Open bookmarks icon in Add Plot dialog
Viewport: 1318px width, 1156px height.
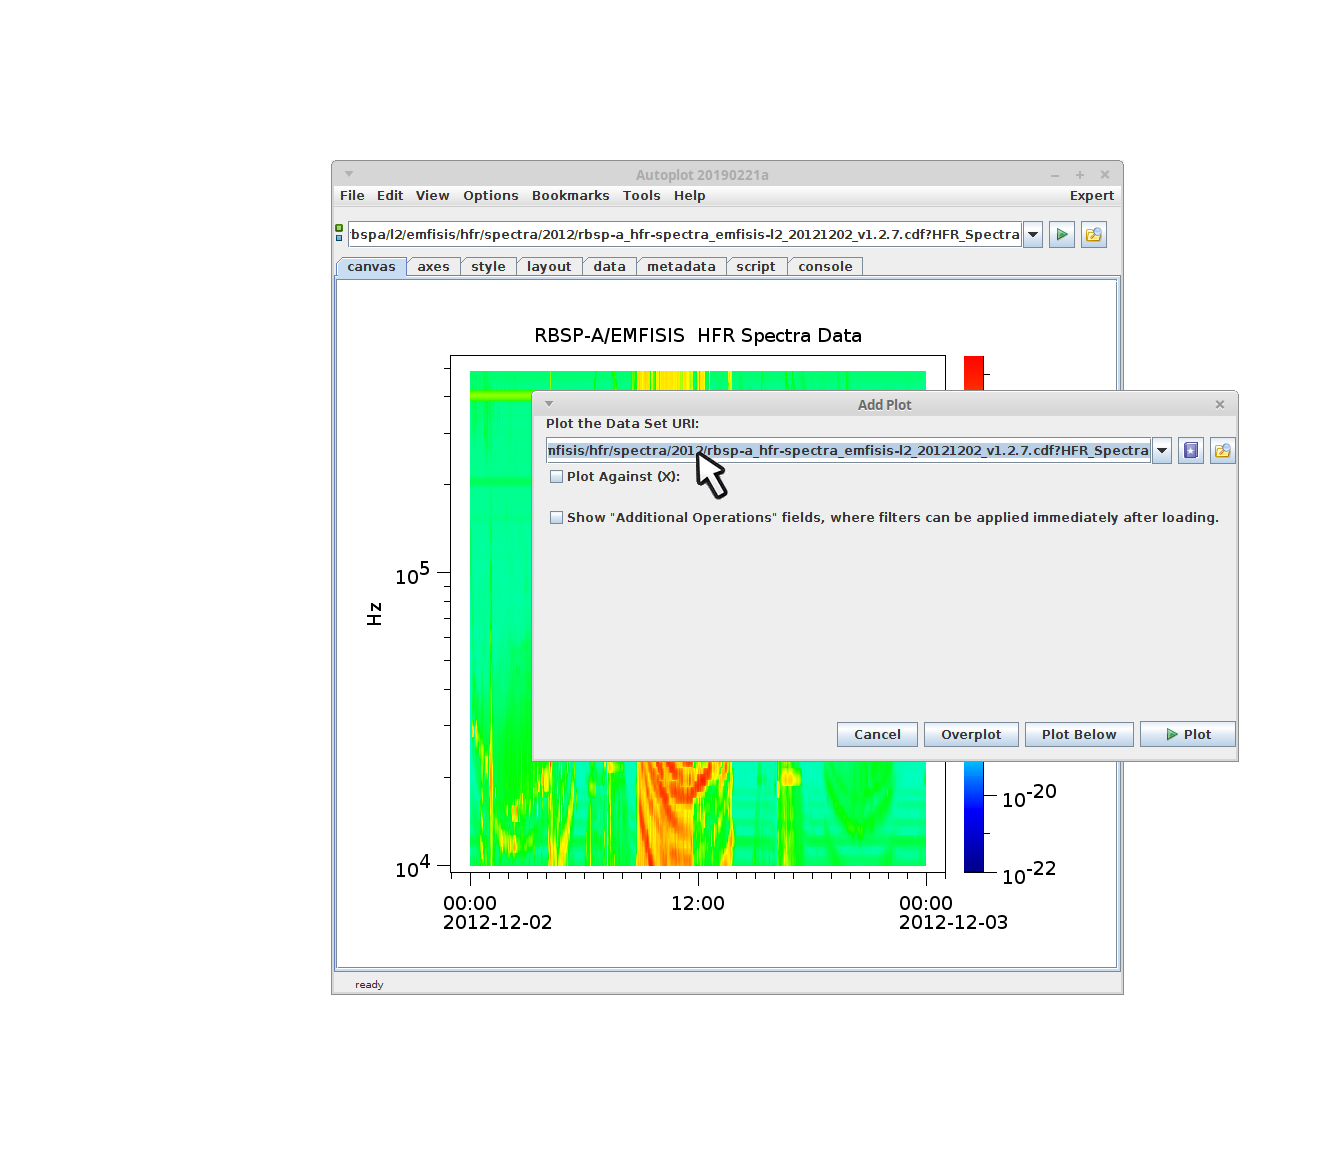tap(1191, 451)
